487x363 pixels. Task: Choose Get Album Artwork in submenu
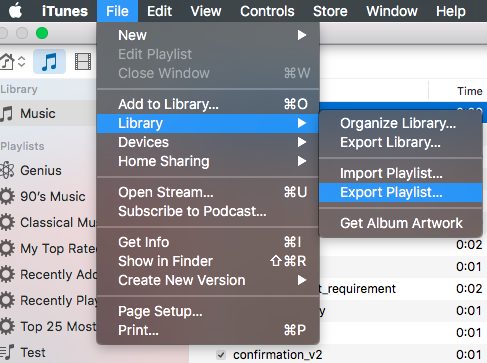click(400, 223)
